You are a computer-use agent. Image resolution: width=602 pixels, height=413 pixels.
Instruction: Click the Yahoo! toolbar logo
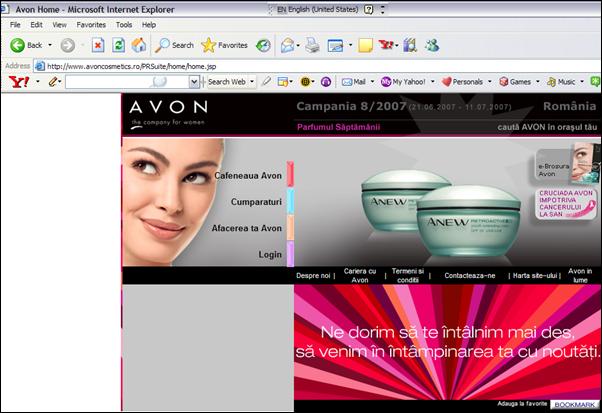pos(19,82)
